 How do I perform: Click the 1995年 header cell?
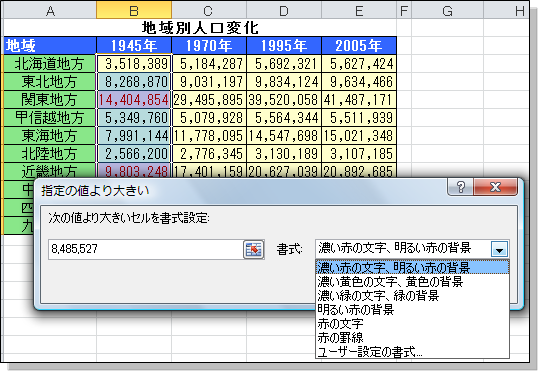click(284, 46)
